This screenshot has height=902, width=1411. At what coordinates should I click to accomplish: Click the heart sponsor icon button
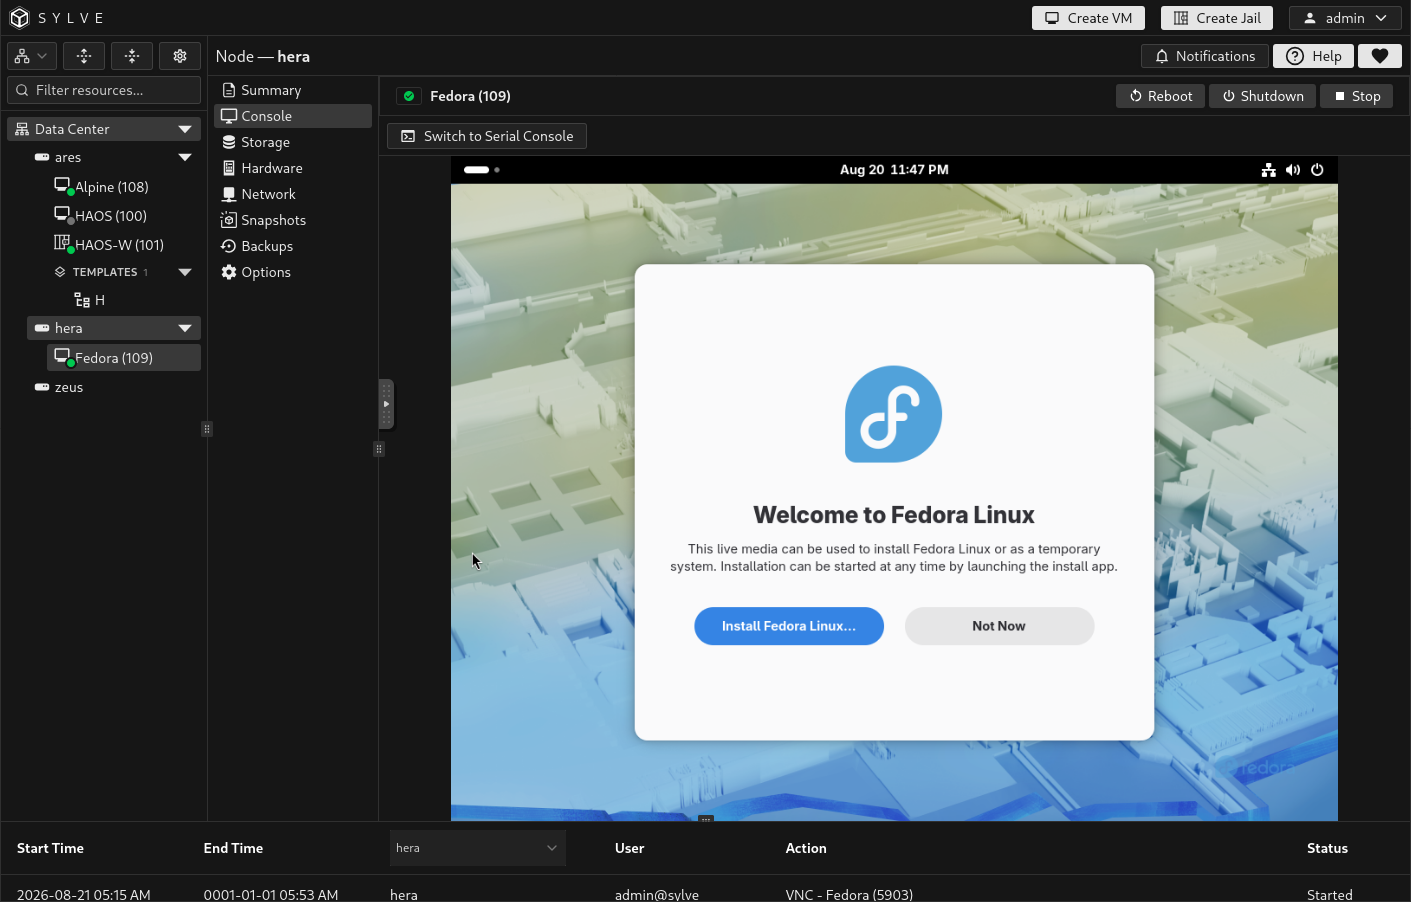(x=1380, y=56)
